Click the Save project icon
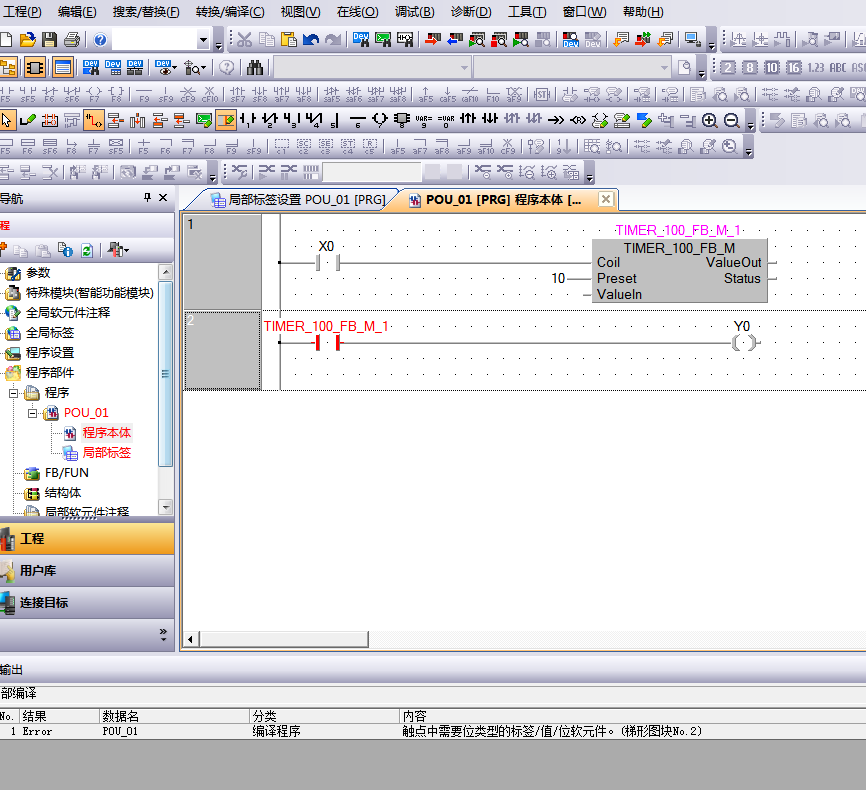The width and height of the screenshot is (866, 790). [49, 40]
